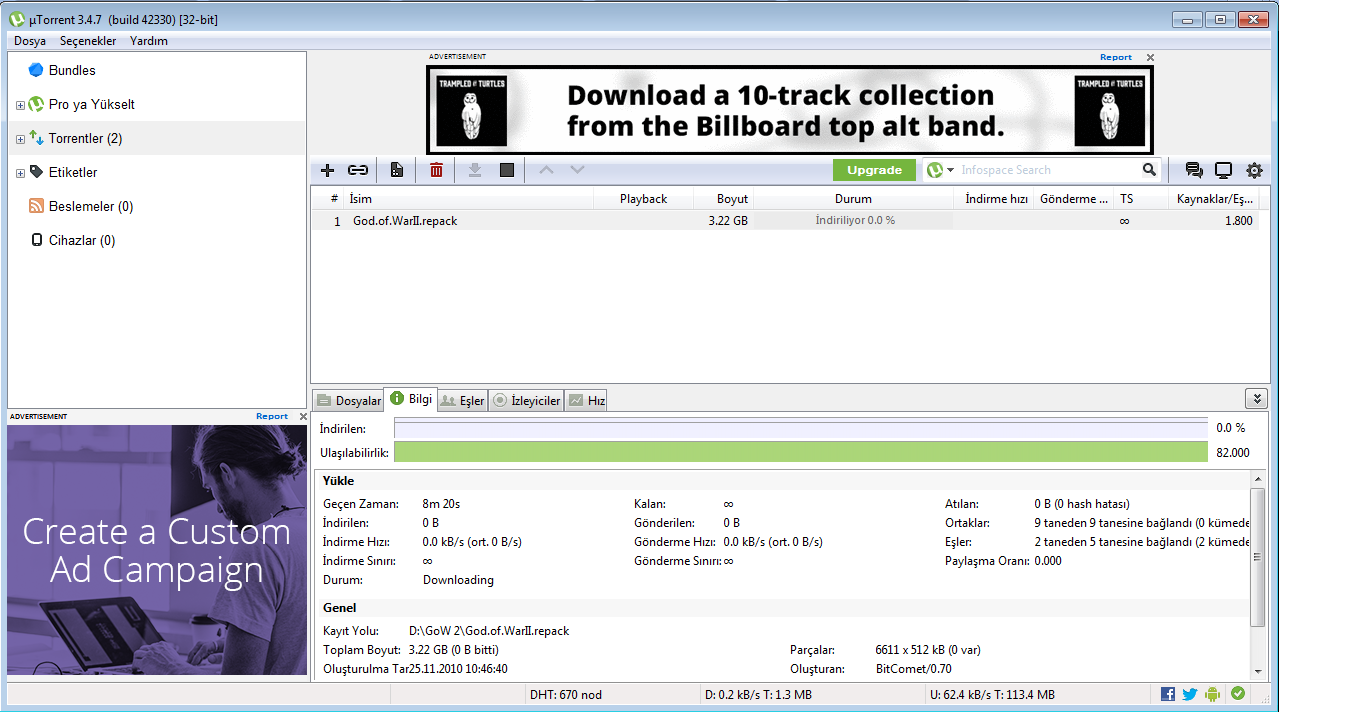
Task: Sort by the Playback column header
Action: (644, 199)
